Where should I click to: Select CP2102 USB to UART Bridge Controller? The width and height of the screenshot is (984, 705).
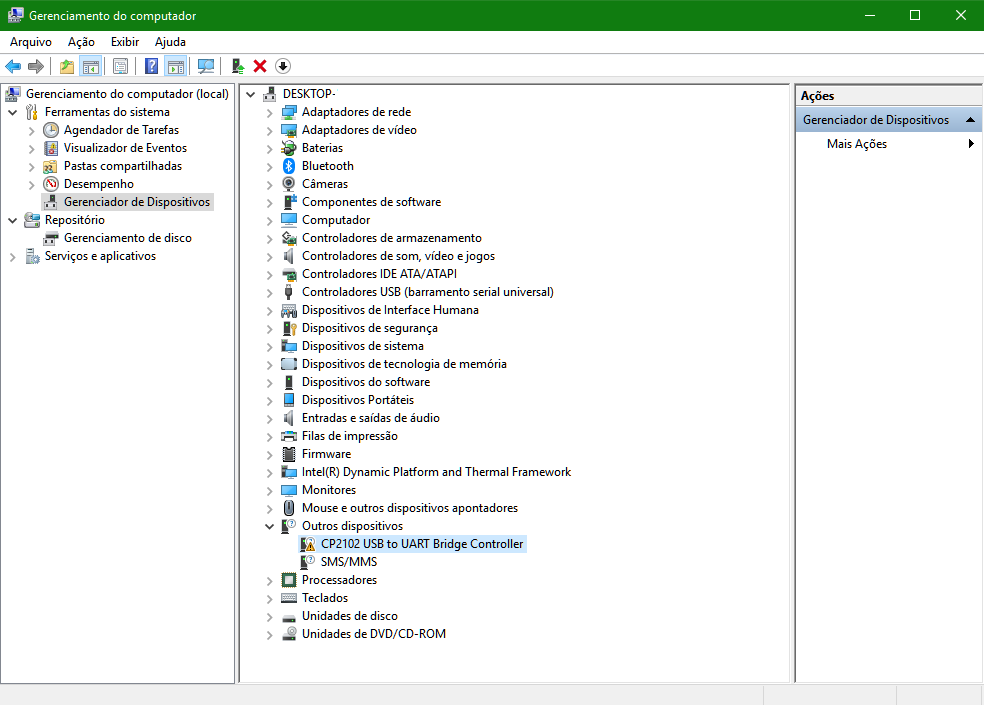coord(422,544)
